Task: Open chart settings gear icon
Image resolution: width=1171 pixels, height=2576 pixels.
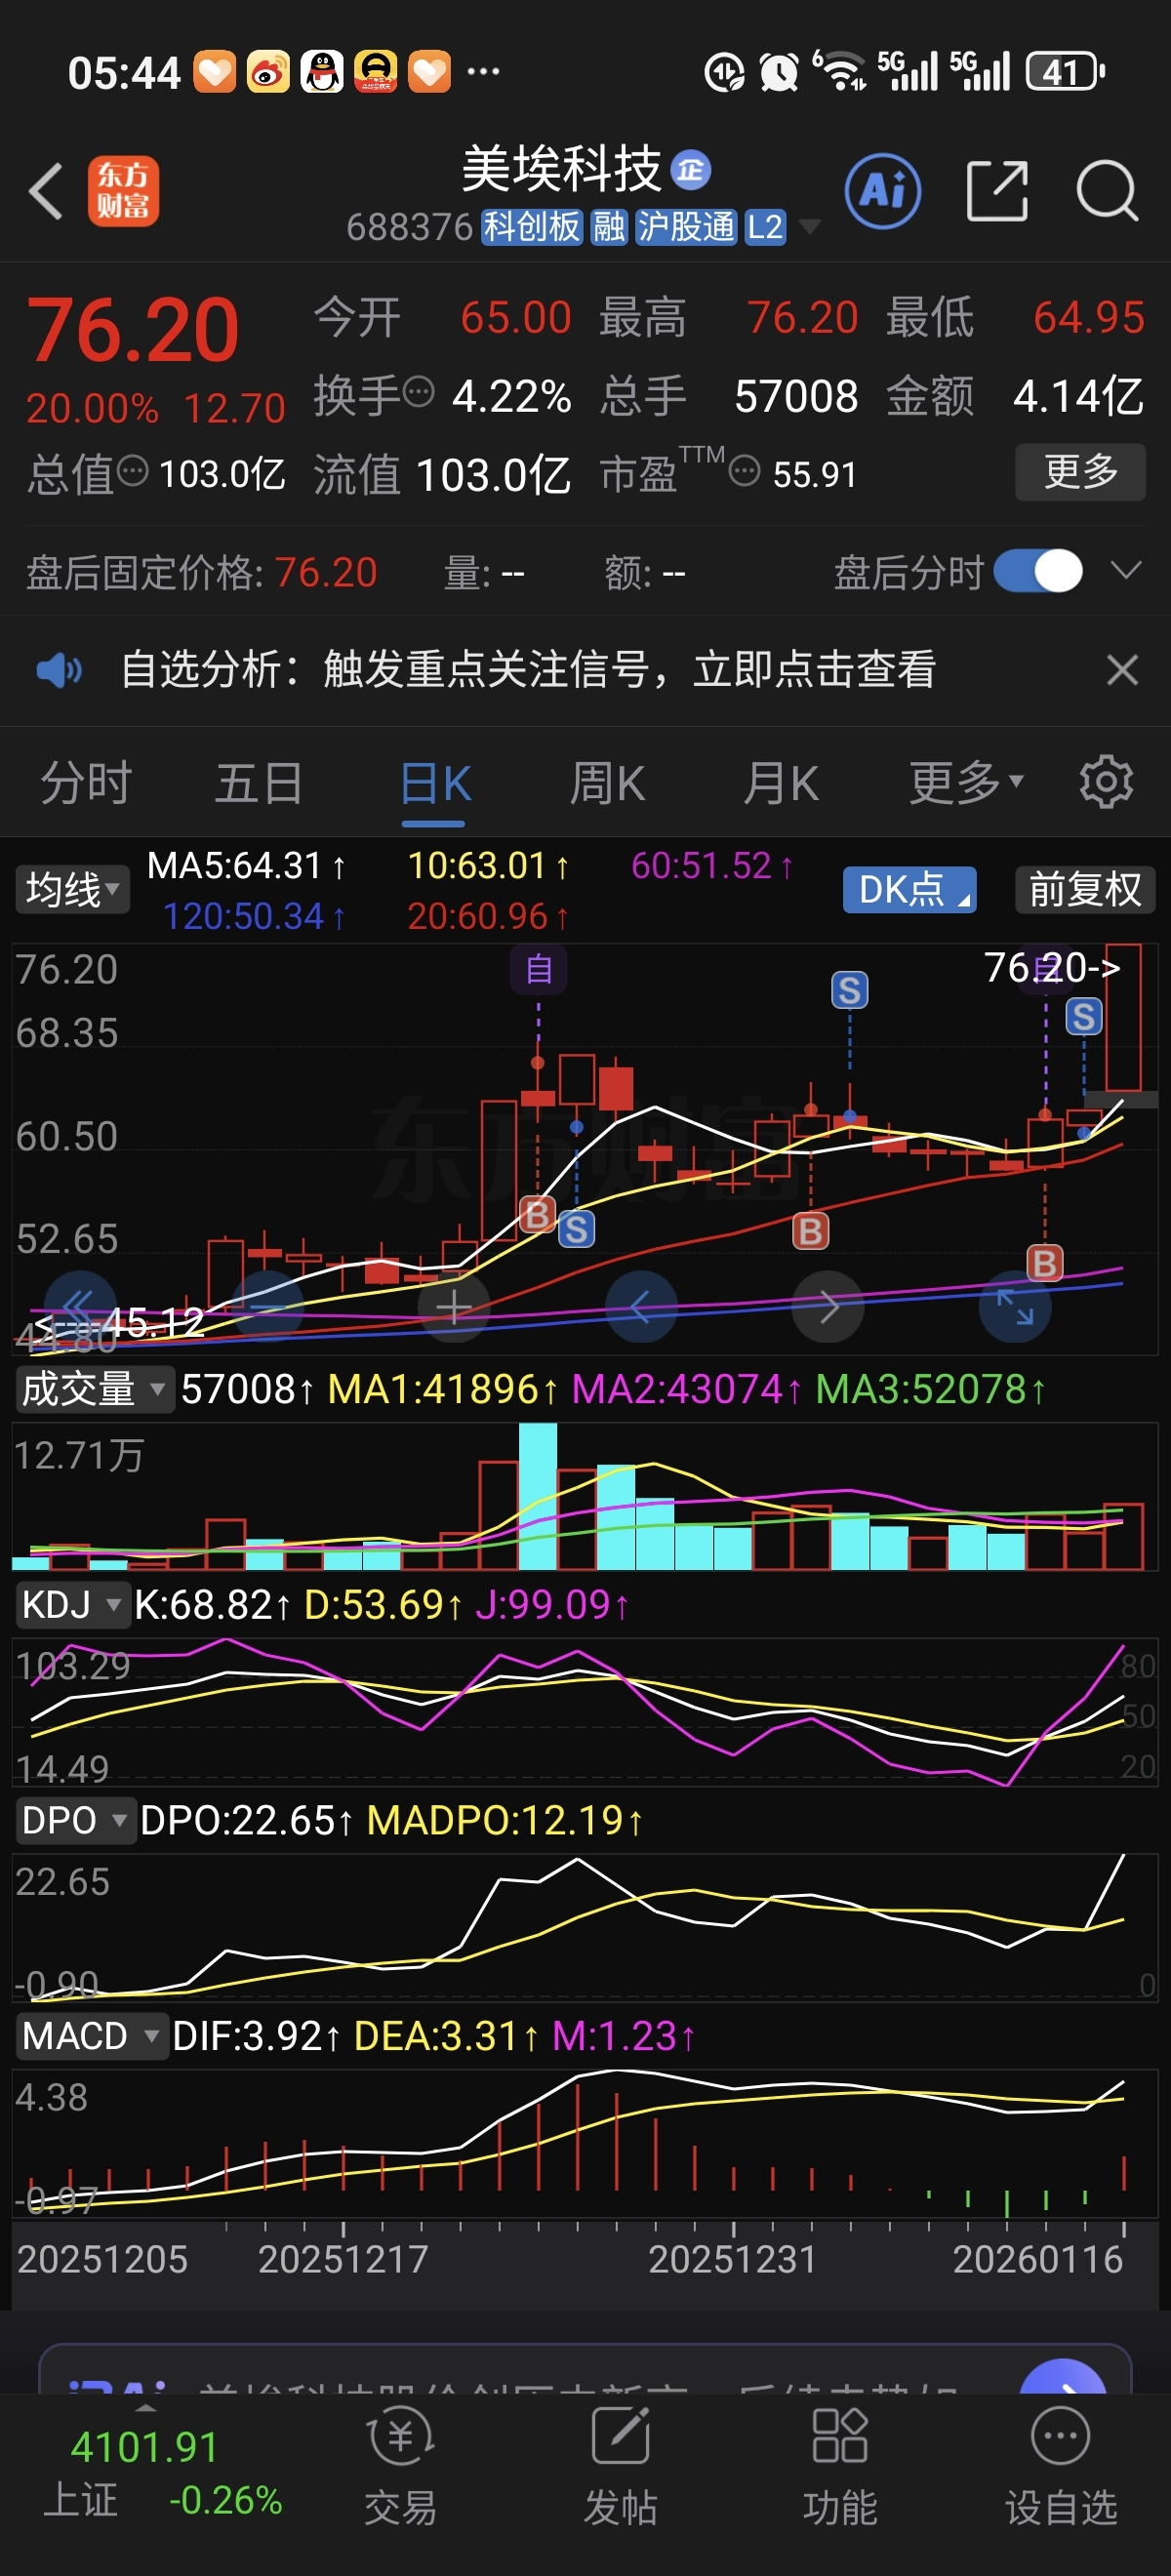Action: (1106, 782)
